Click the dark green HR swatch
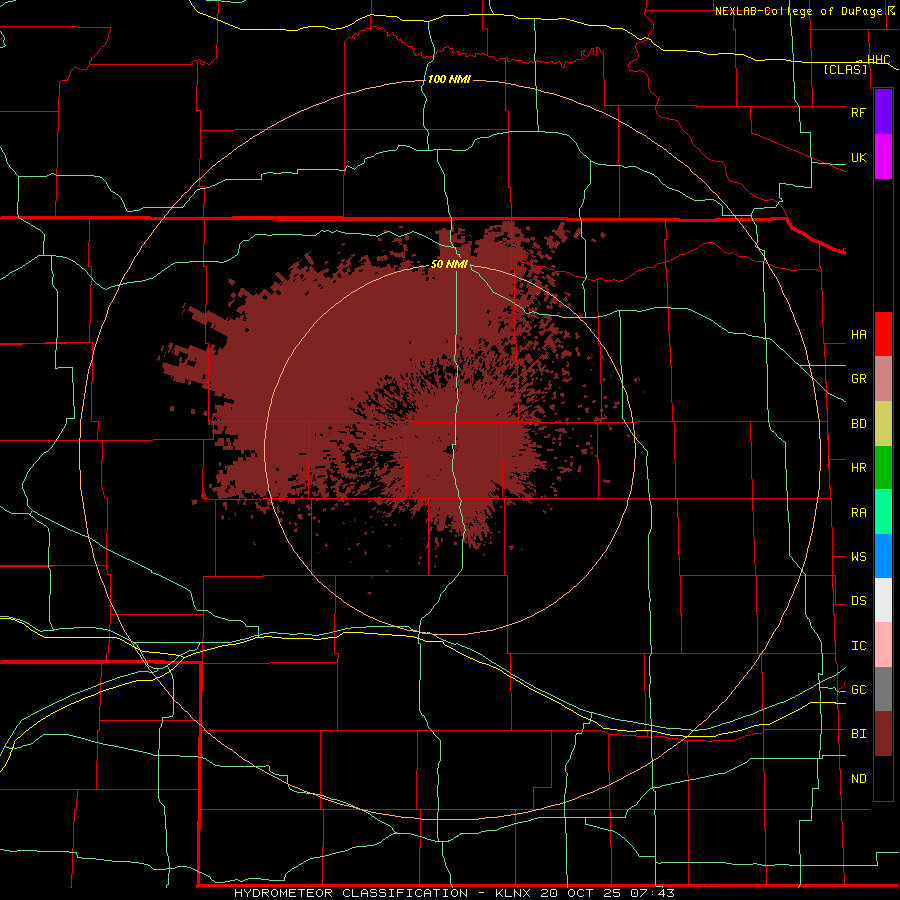 tap(883, 468)
